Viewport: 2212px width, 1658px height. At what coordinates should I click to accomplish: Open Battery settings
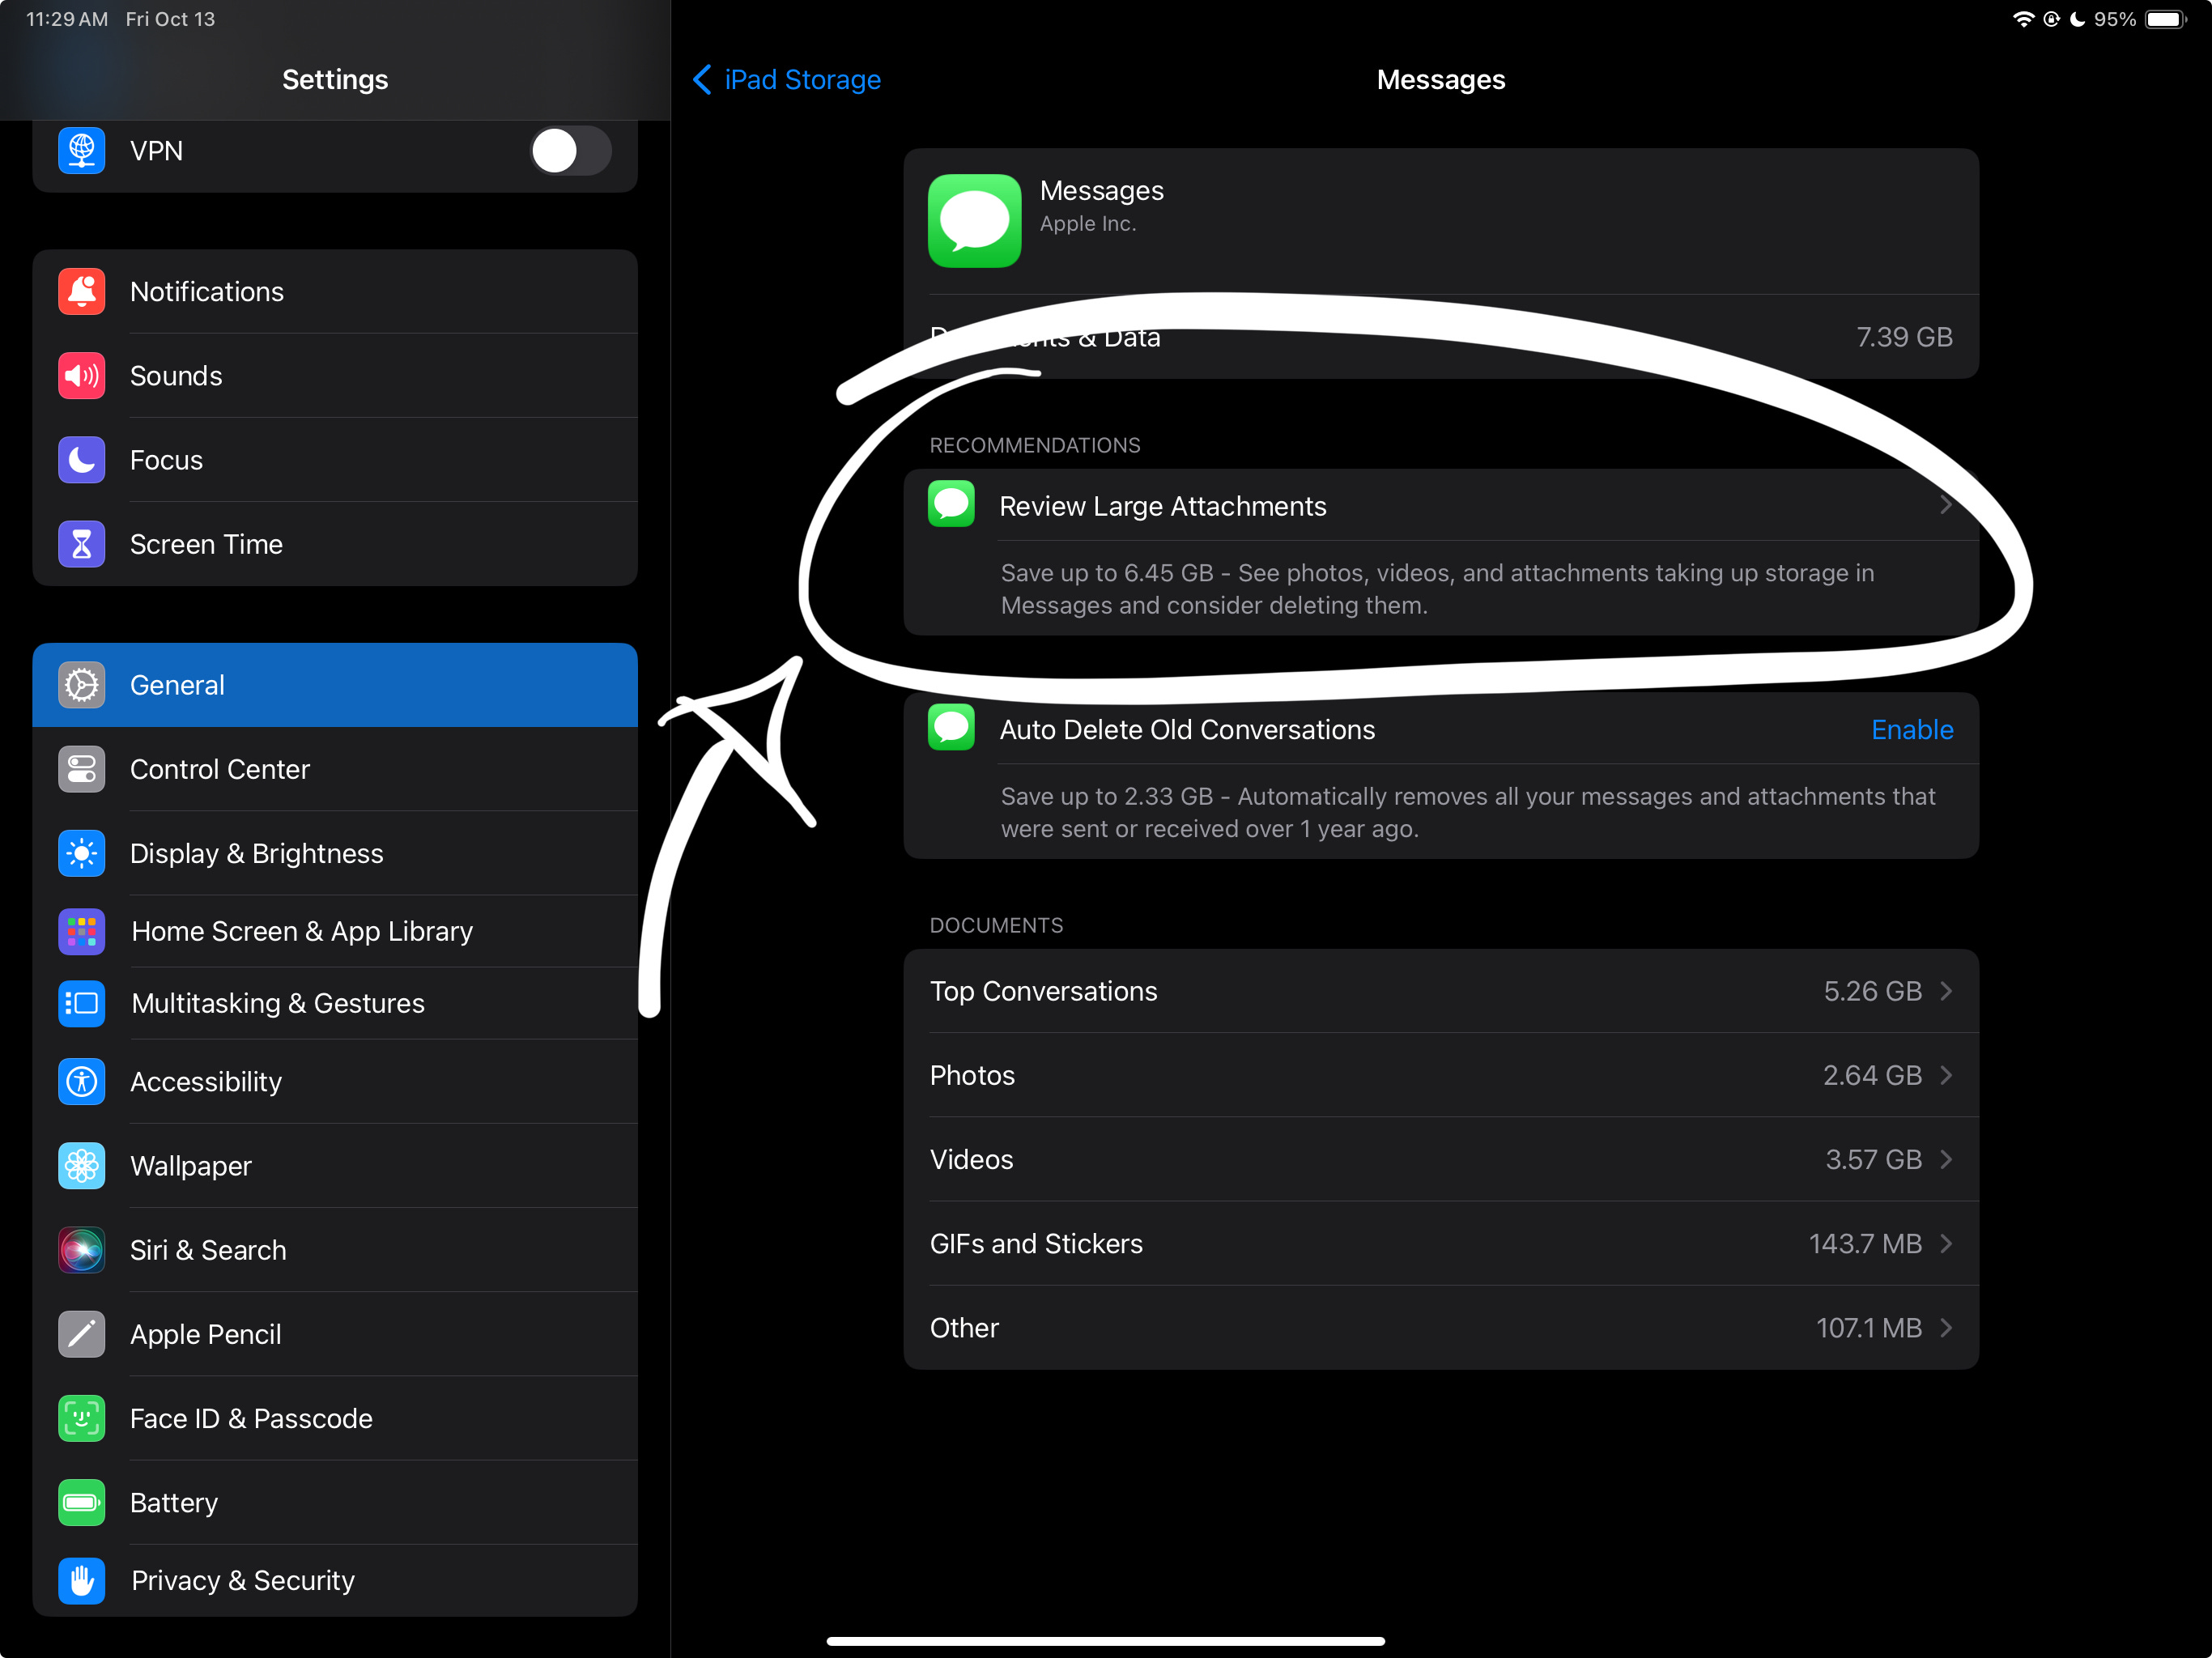(x=335, y=1502)
